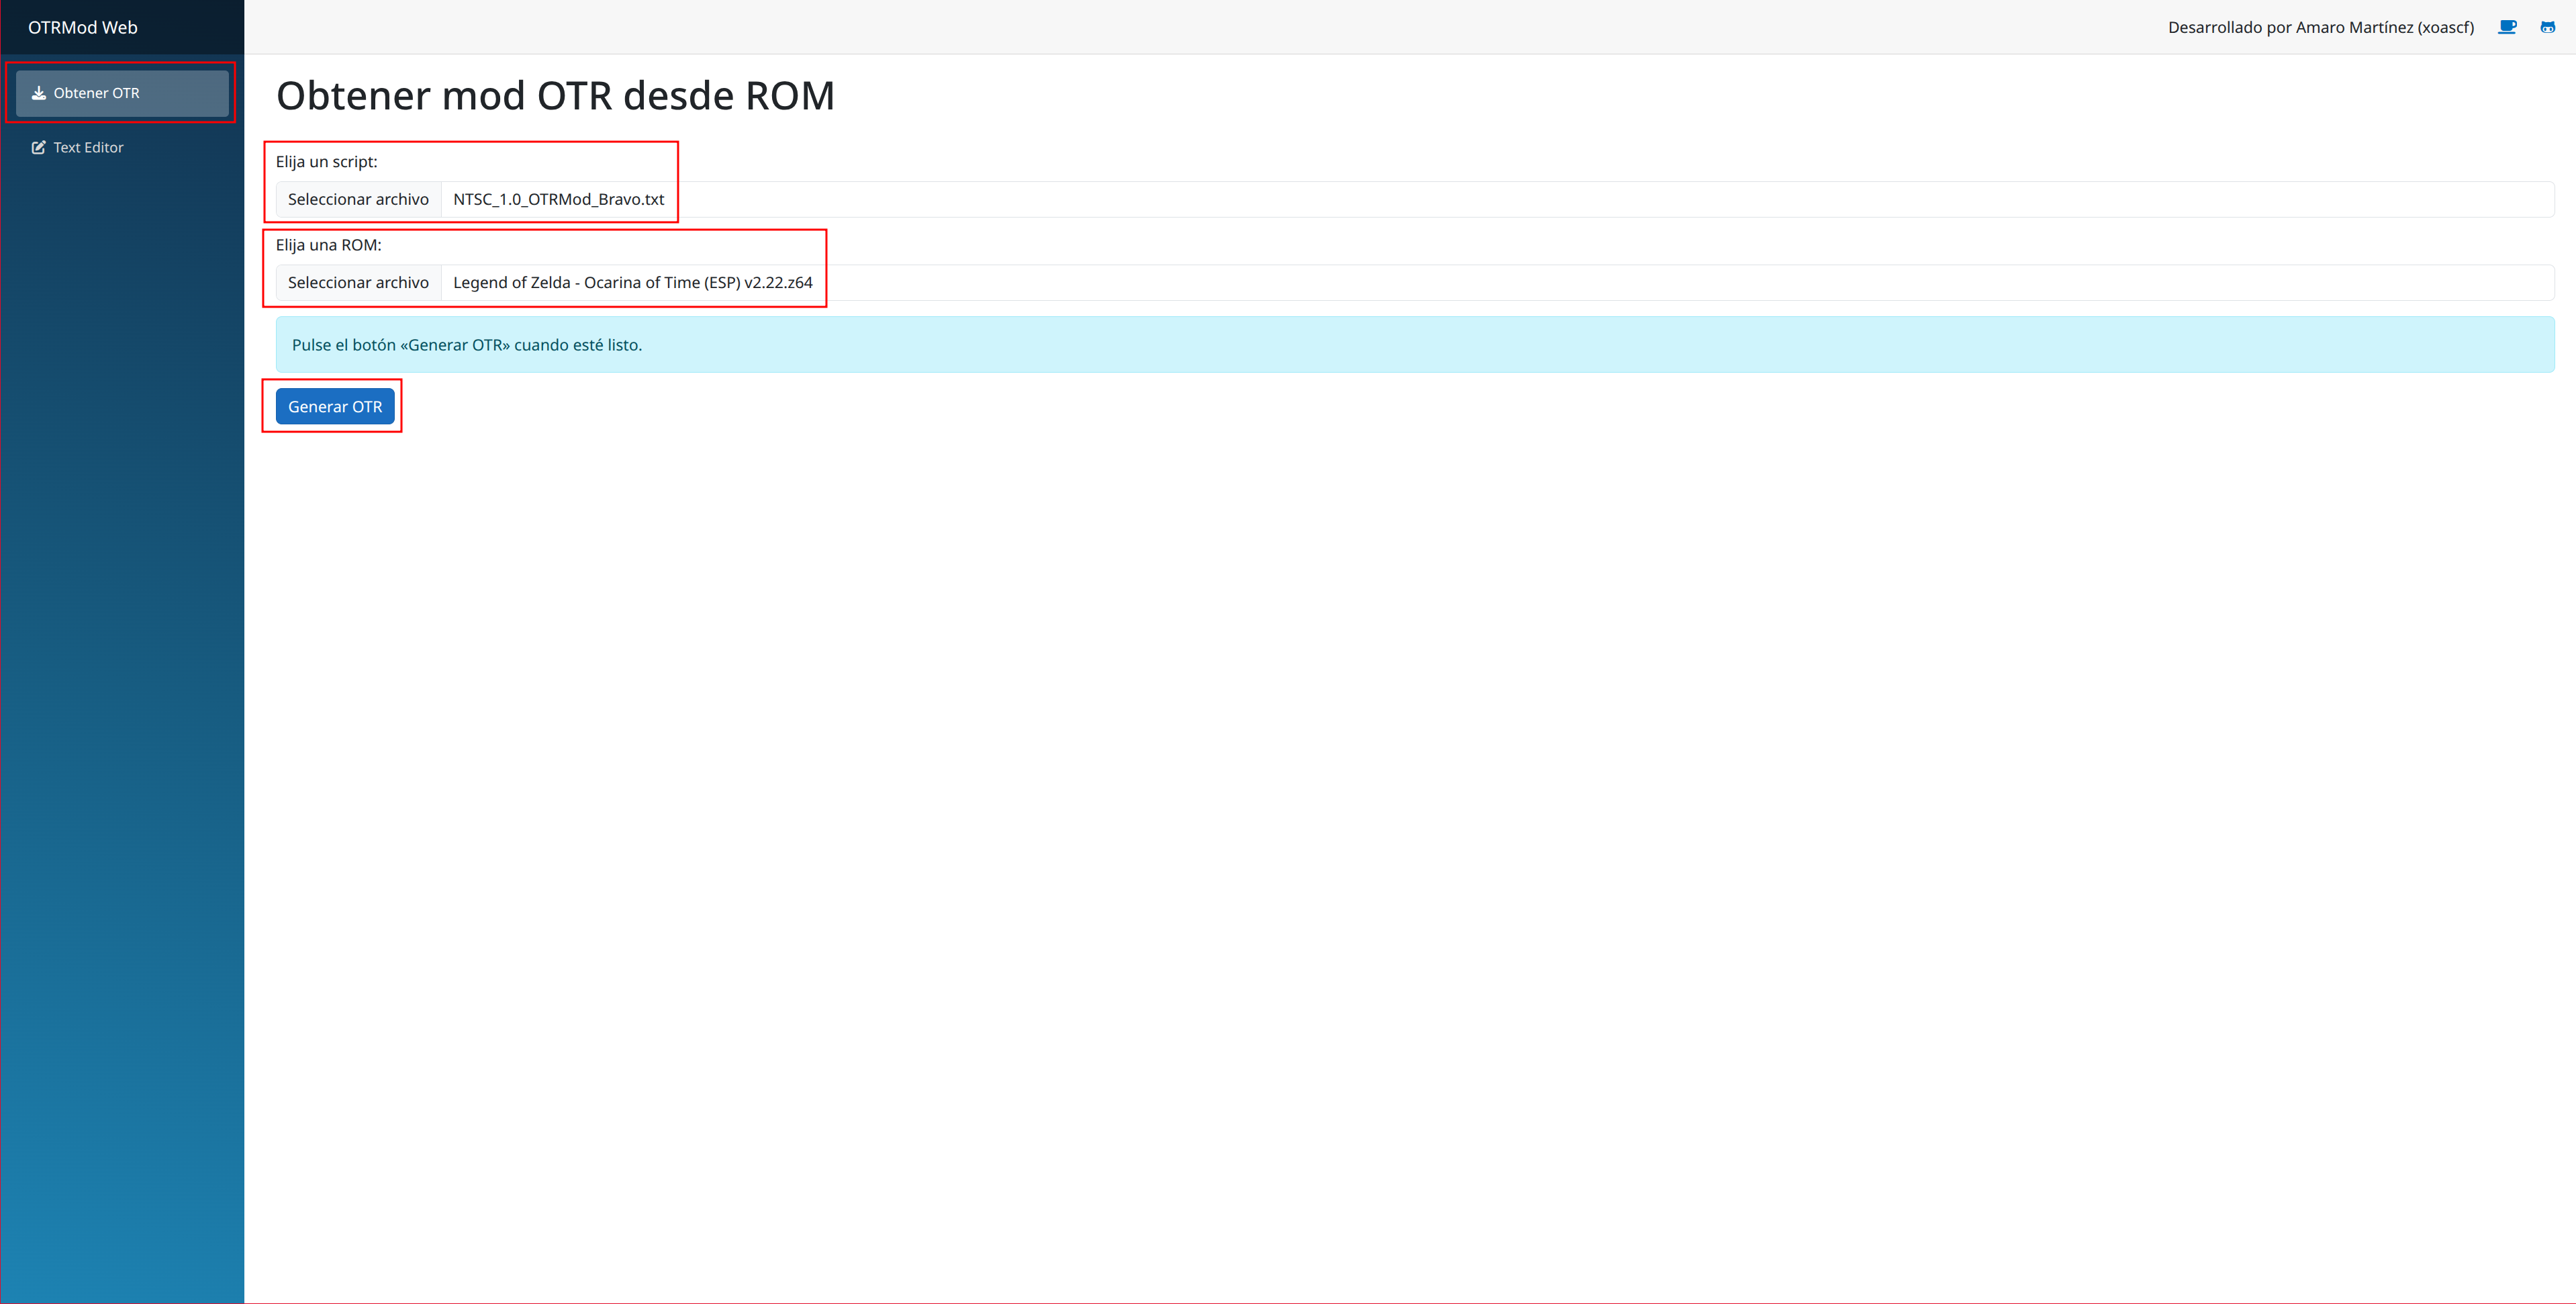Open the GitHub cat icon link
2576x1304 pixels.
pyautogui.click(x=2547, y=27)
